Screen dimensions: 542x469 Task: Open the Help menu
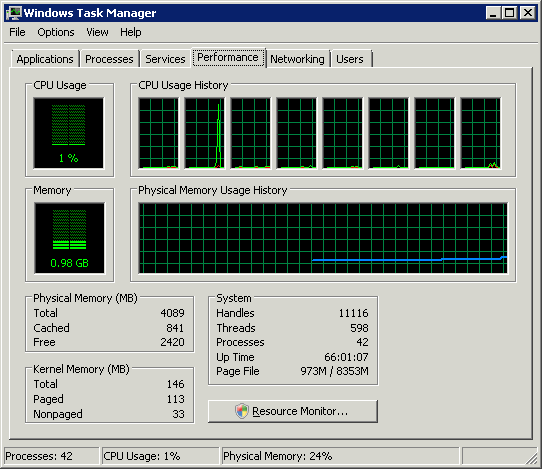[131, 32]
